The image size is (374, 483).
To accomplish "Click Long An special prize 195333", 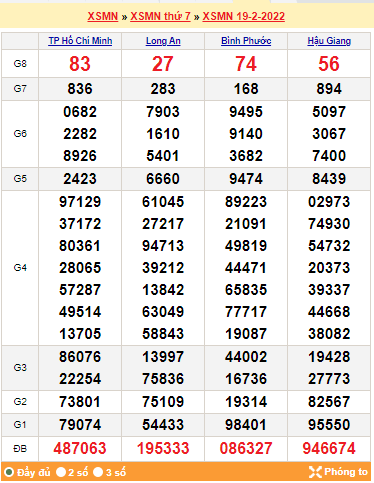I will coord(163,448).
